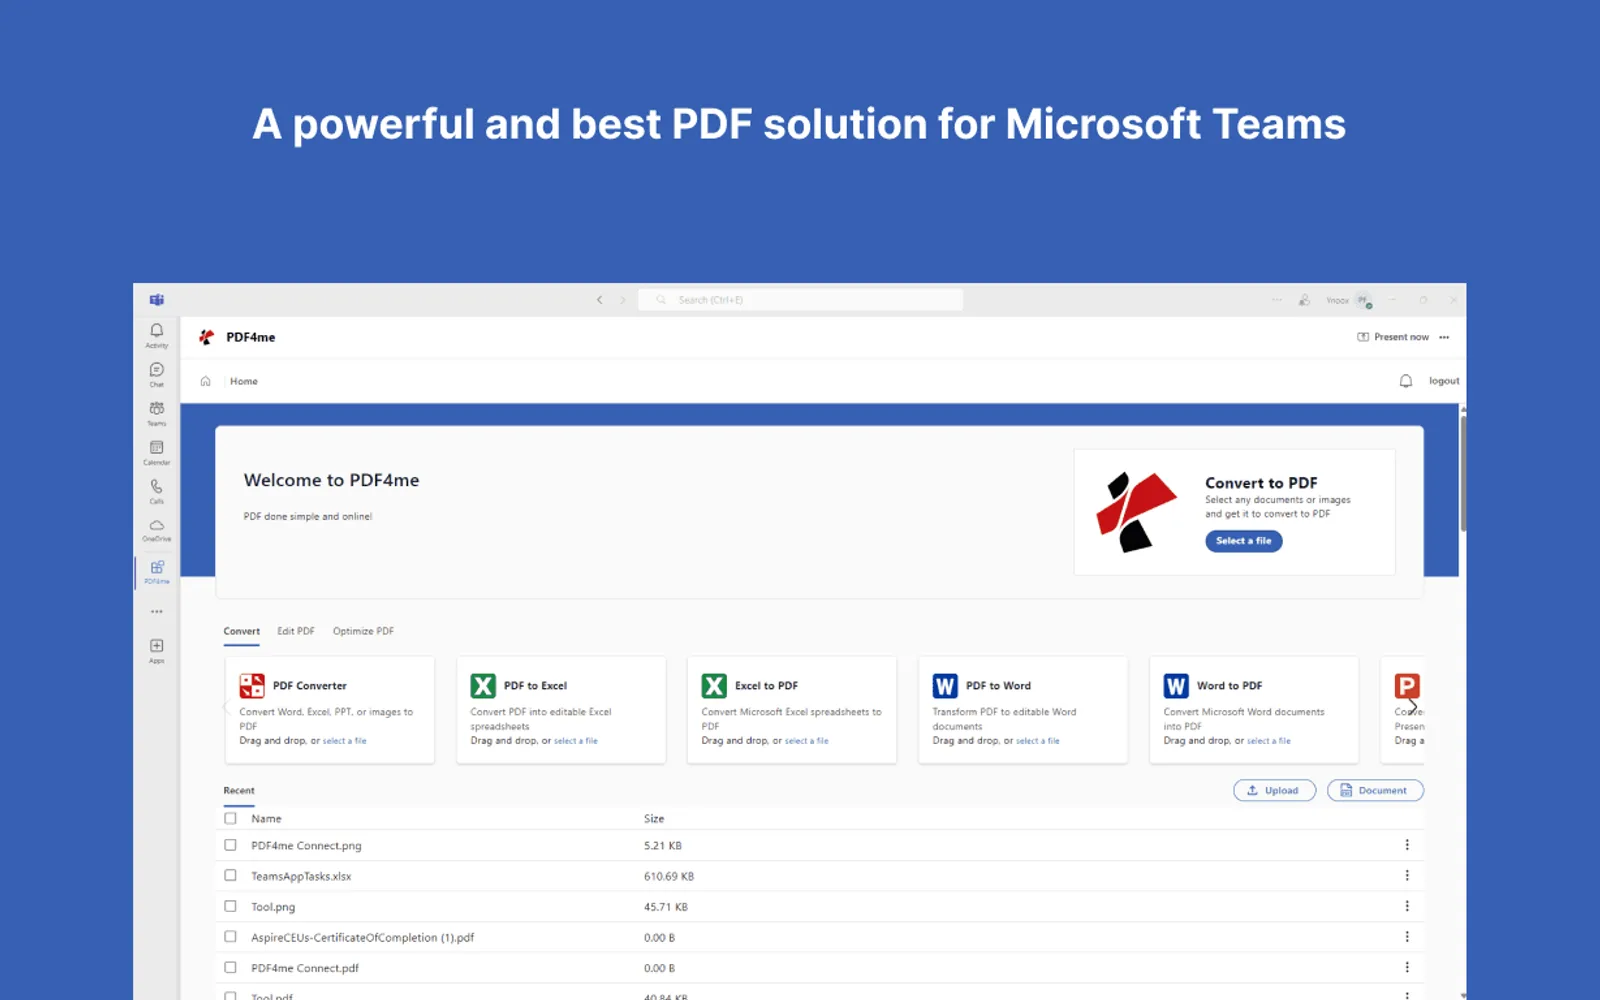This screenshot has width=1600, height=1000.
Task: Go forward with the title bar arrow
Action: (x=622, y=300)
